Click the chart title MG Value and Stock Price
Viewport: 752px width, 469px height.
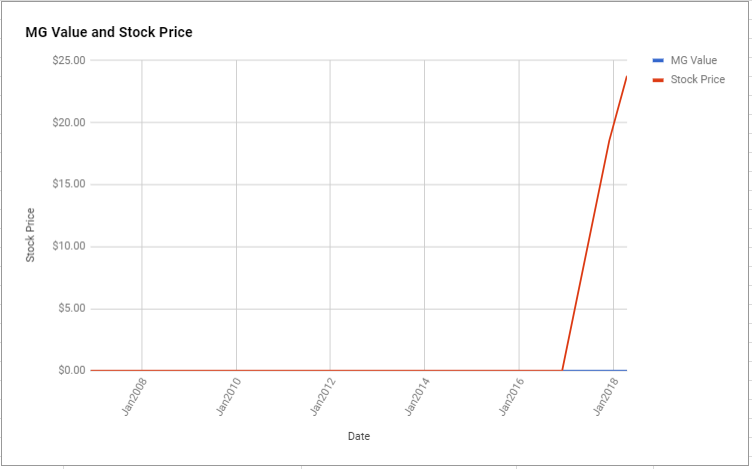click(x=109, y=32)
